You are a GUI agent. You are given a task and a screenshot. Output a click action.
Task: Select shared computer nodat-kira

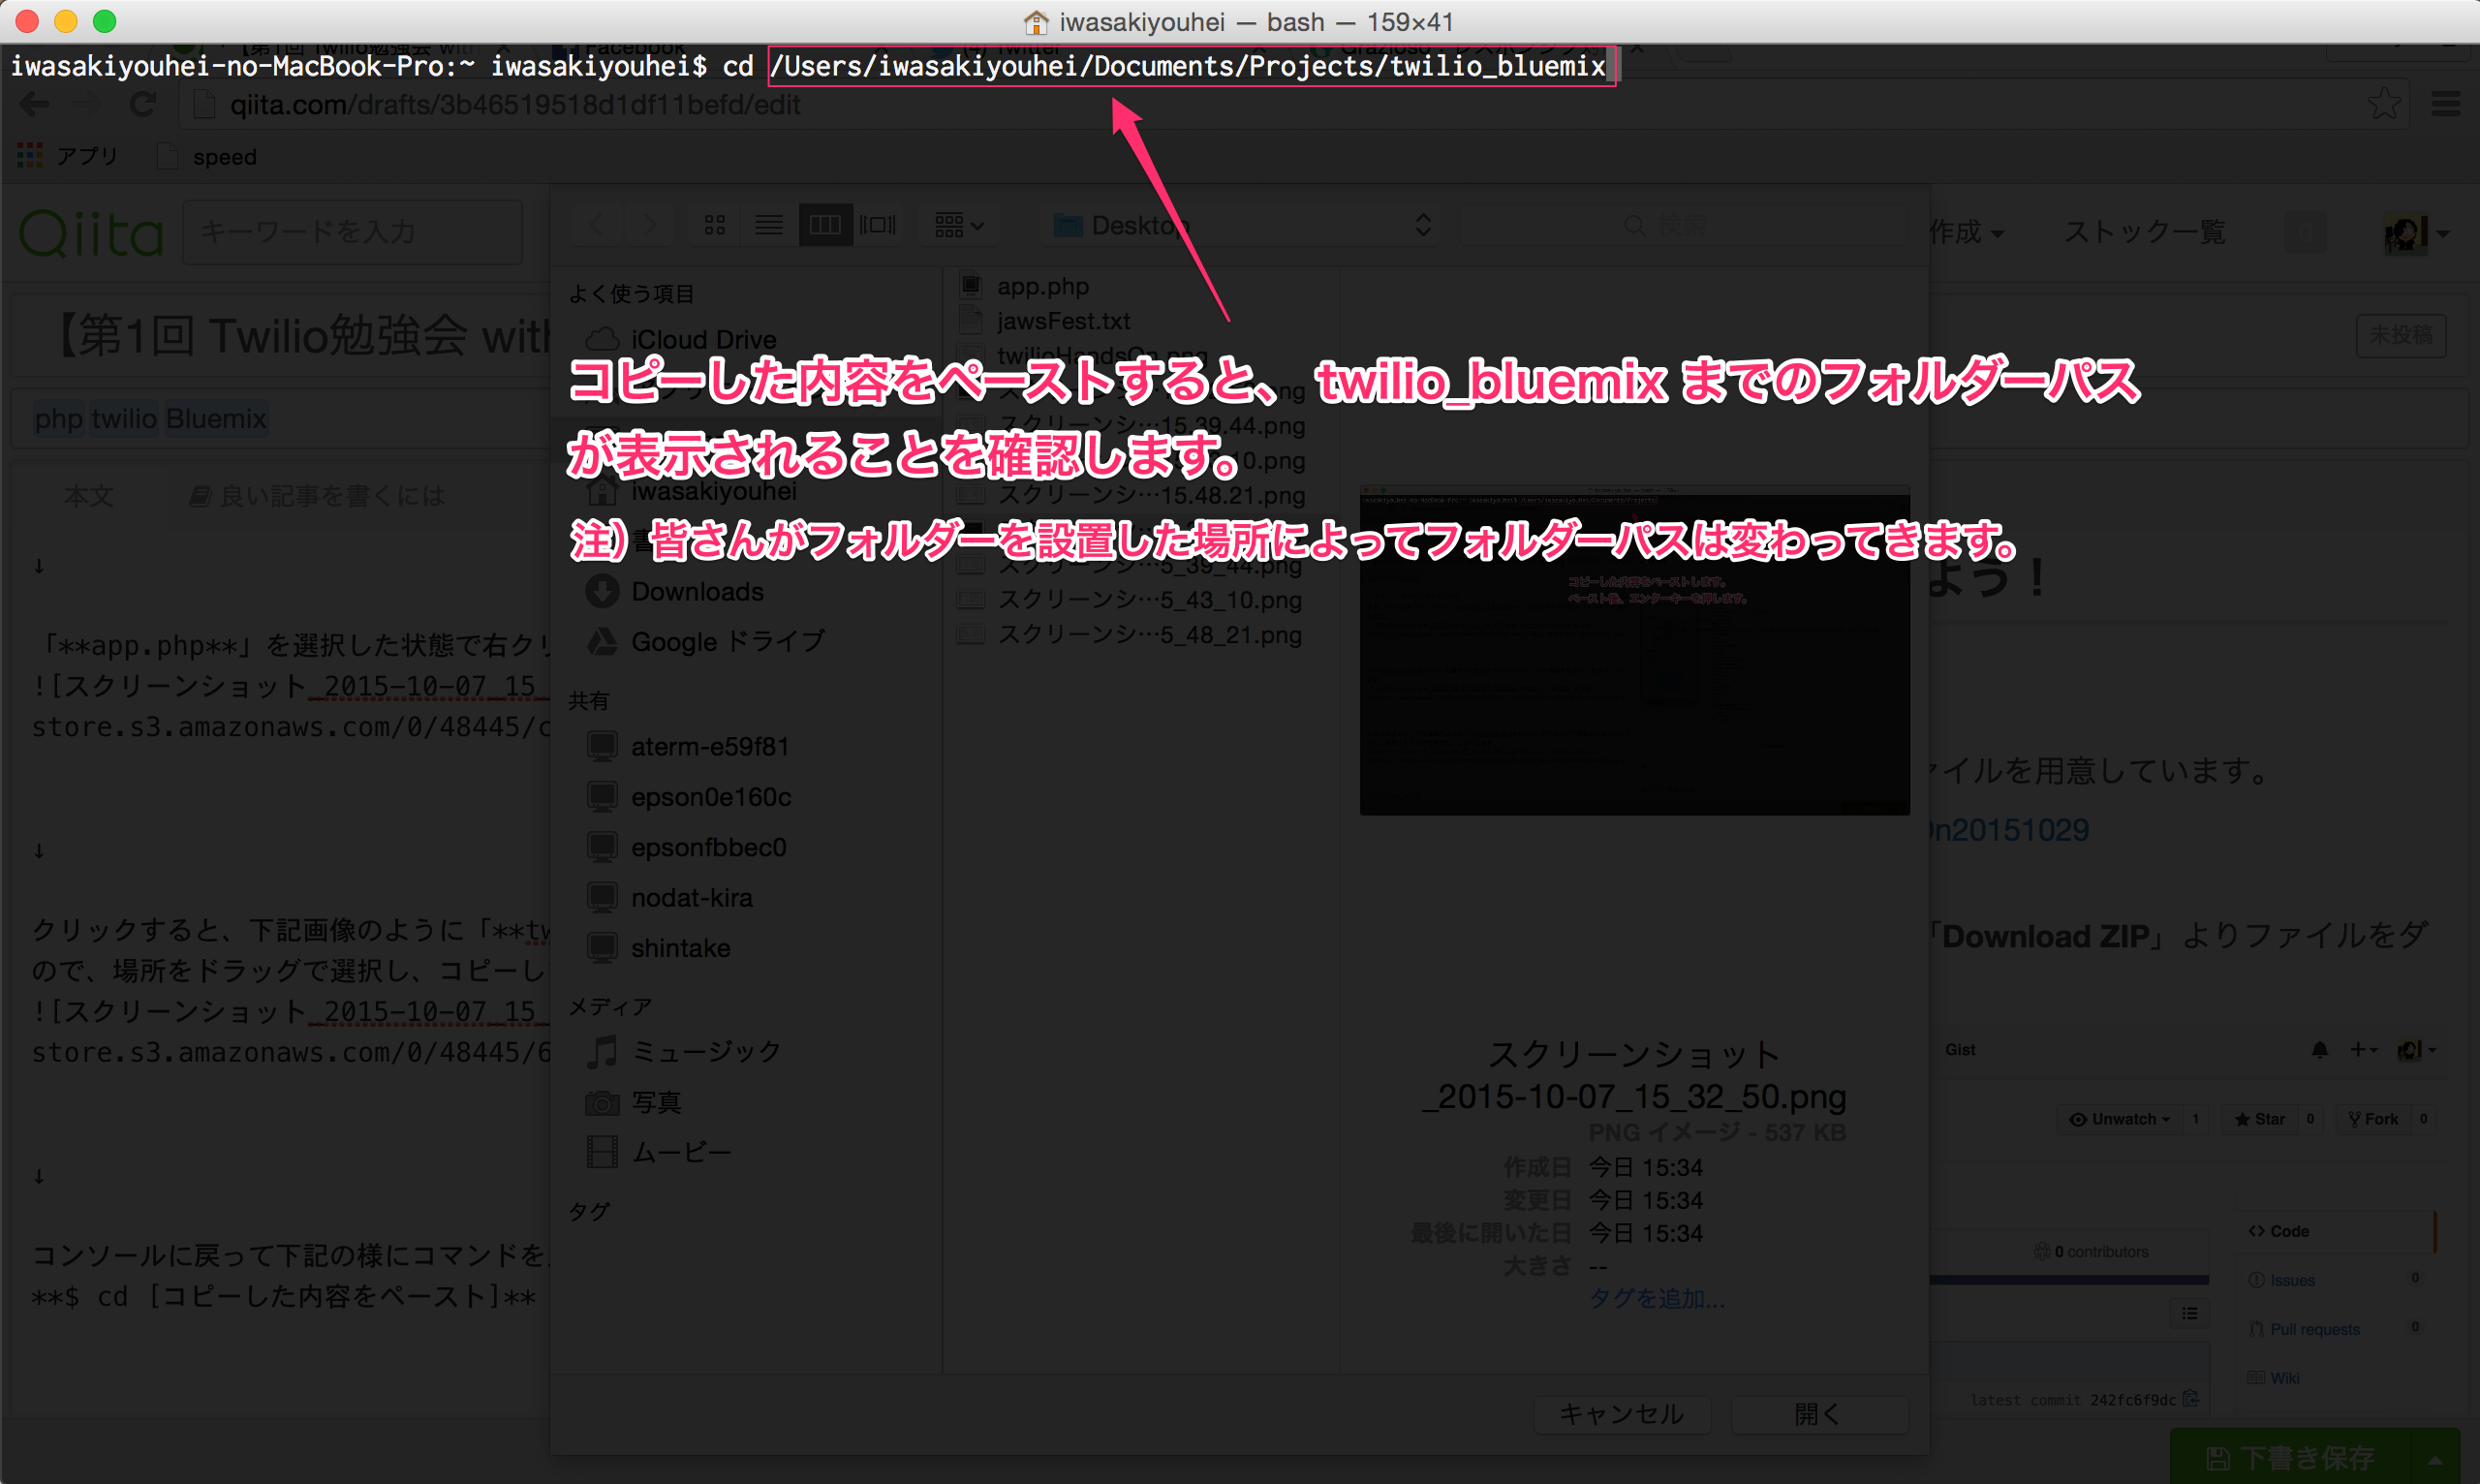point(670,898)
